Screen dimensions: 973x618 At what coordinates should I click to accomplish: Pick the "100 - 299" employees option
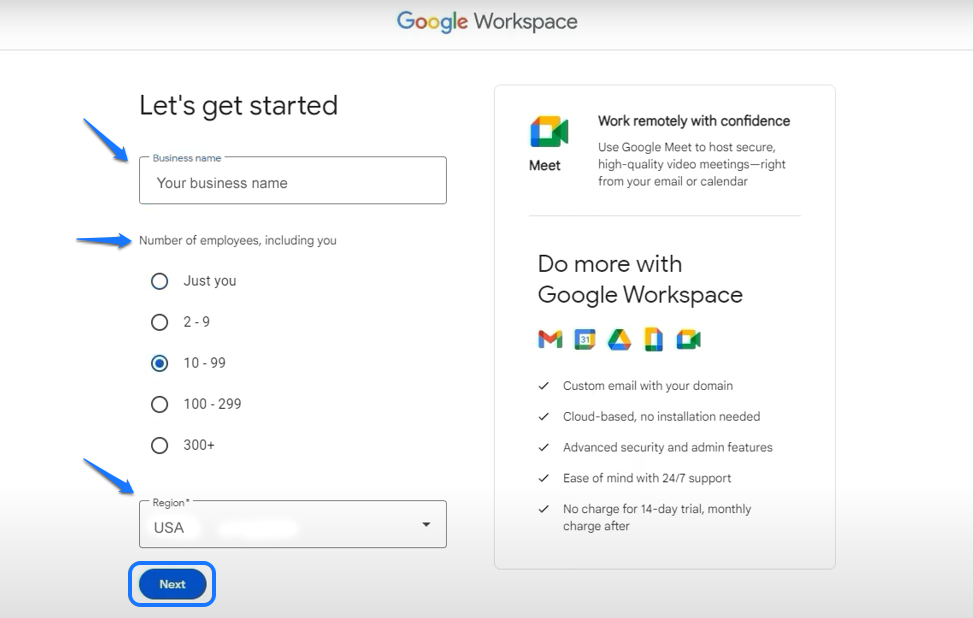point(159,404)
